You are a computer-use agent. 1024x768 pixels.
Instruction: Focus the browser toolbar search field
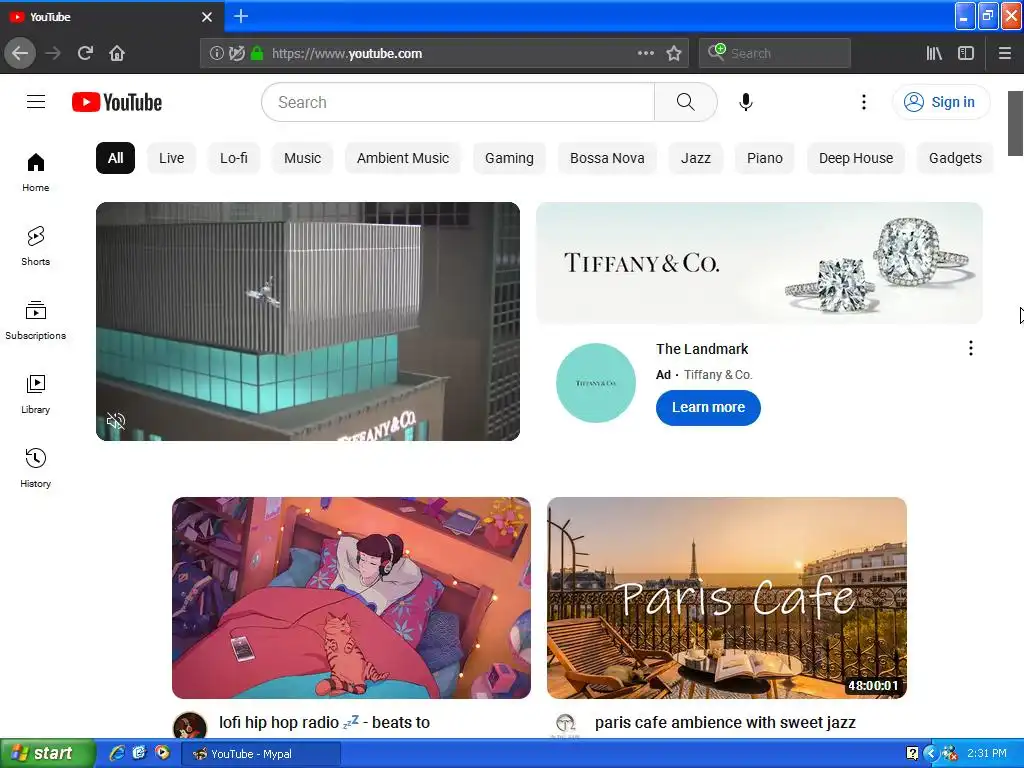point(775,53)
